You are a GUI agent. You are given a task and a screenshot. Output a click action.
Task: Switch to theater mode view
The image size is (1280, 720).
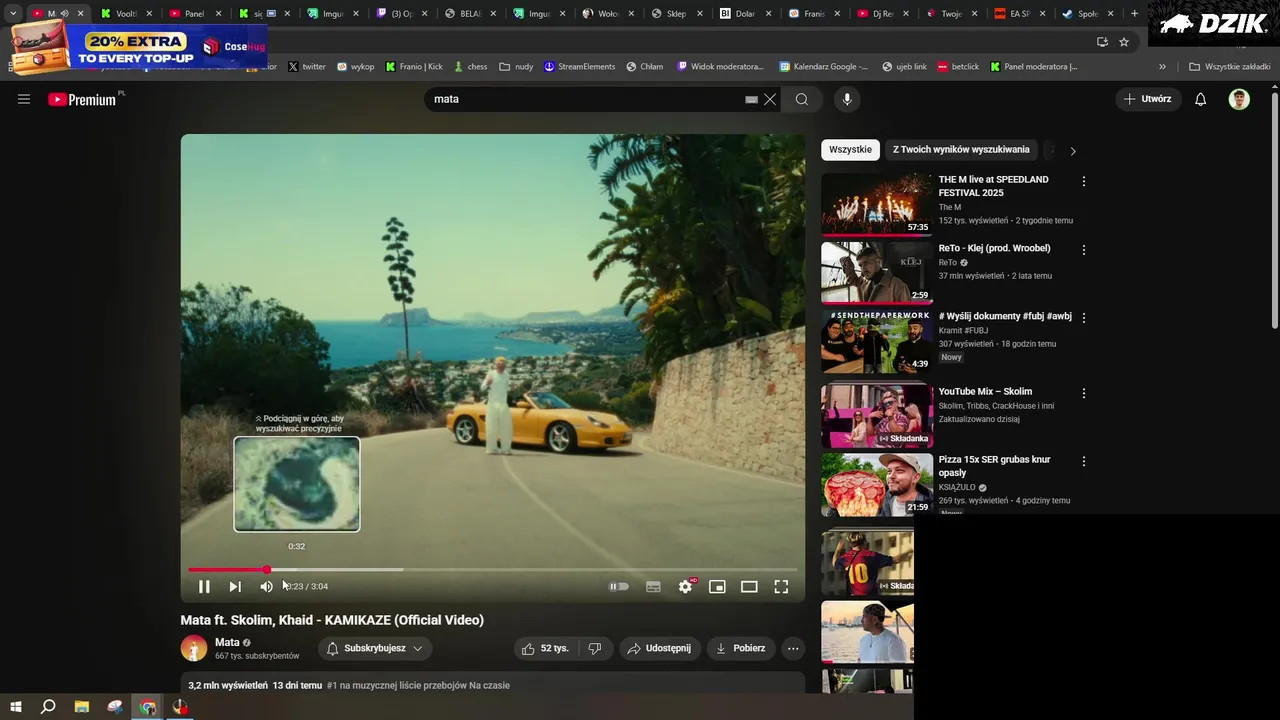click(749, 587)
